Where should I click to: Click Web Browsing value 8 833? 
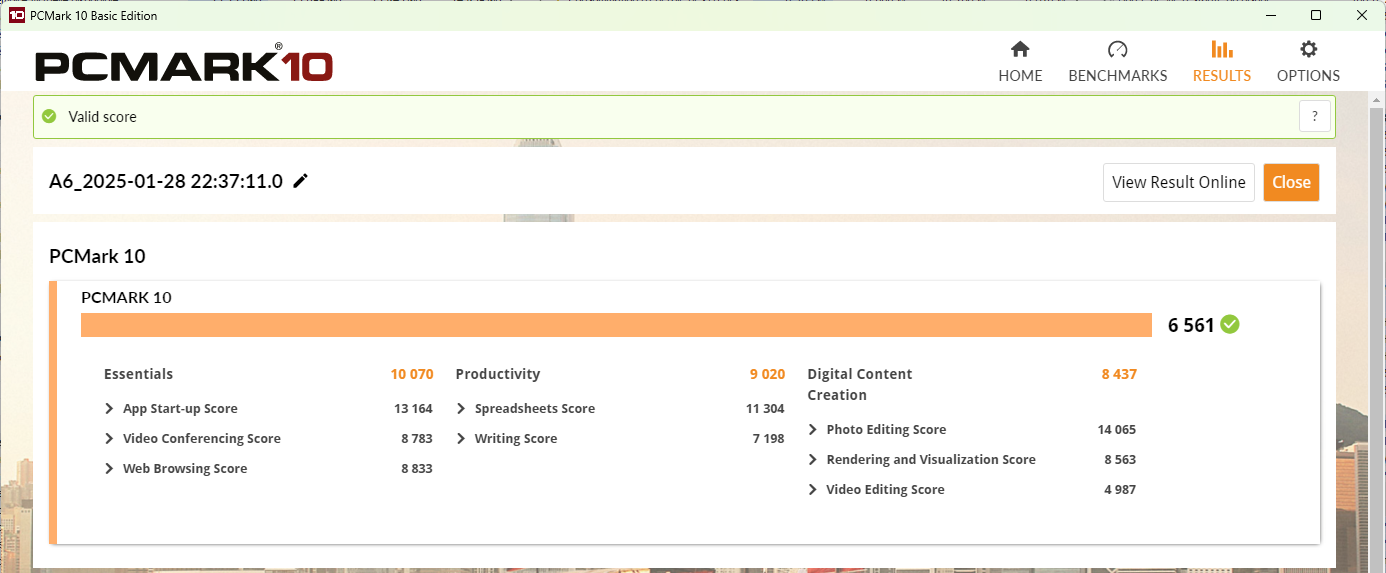(x=417, y=469)
